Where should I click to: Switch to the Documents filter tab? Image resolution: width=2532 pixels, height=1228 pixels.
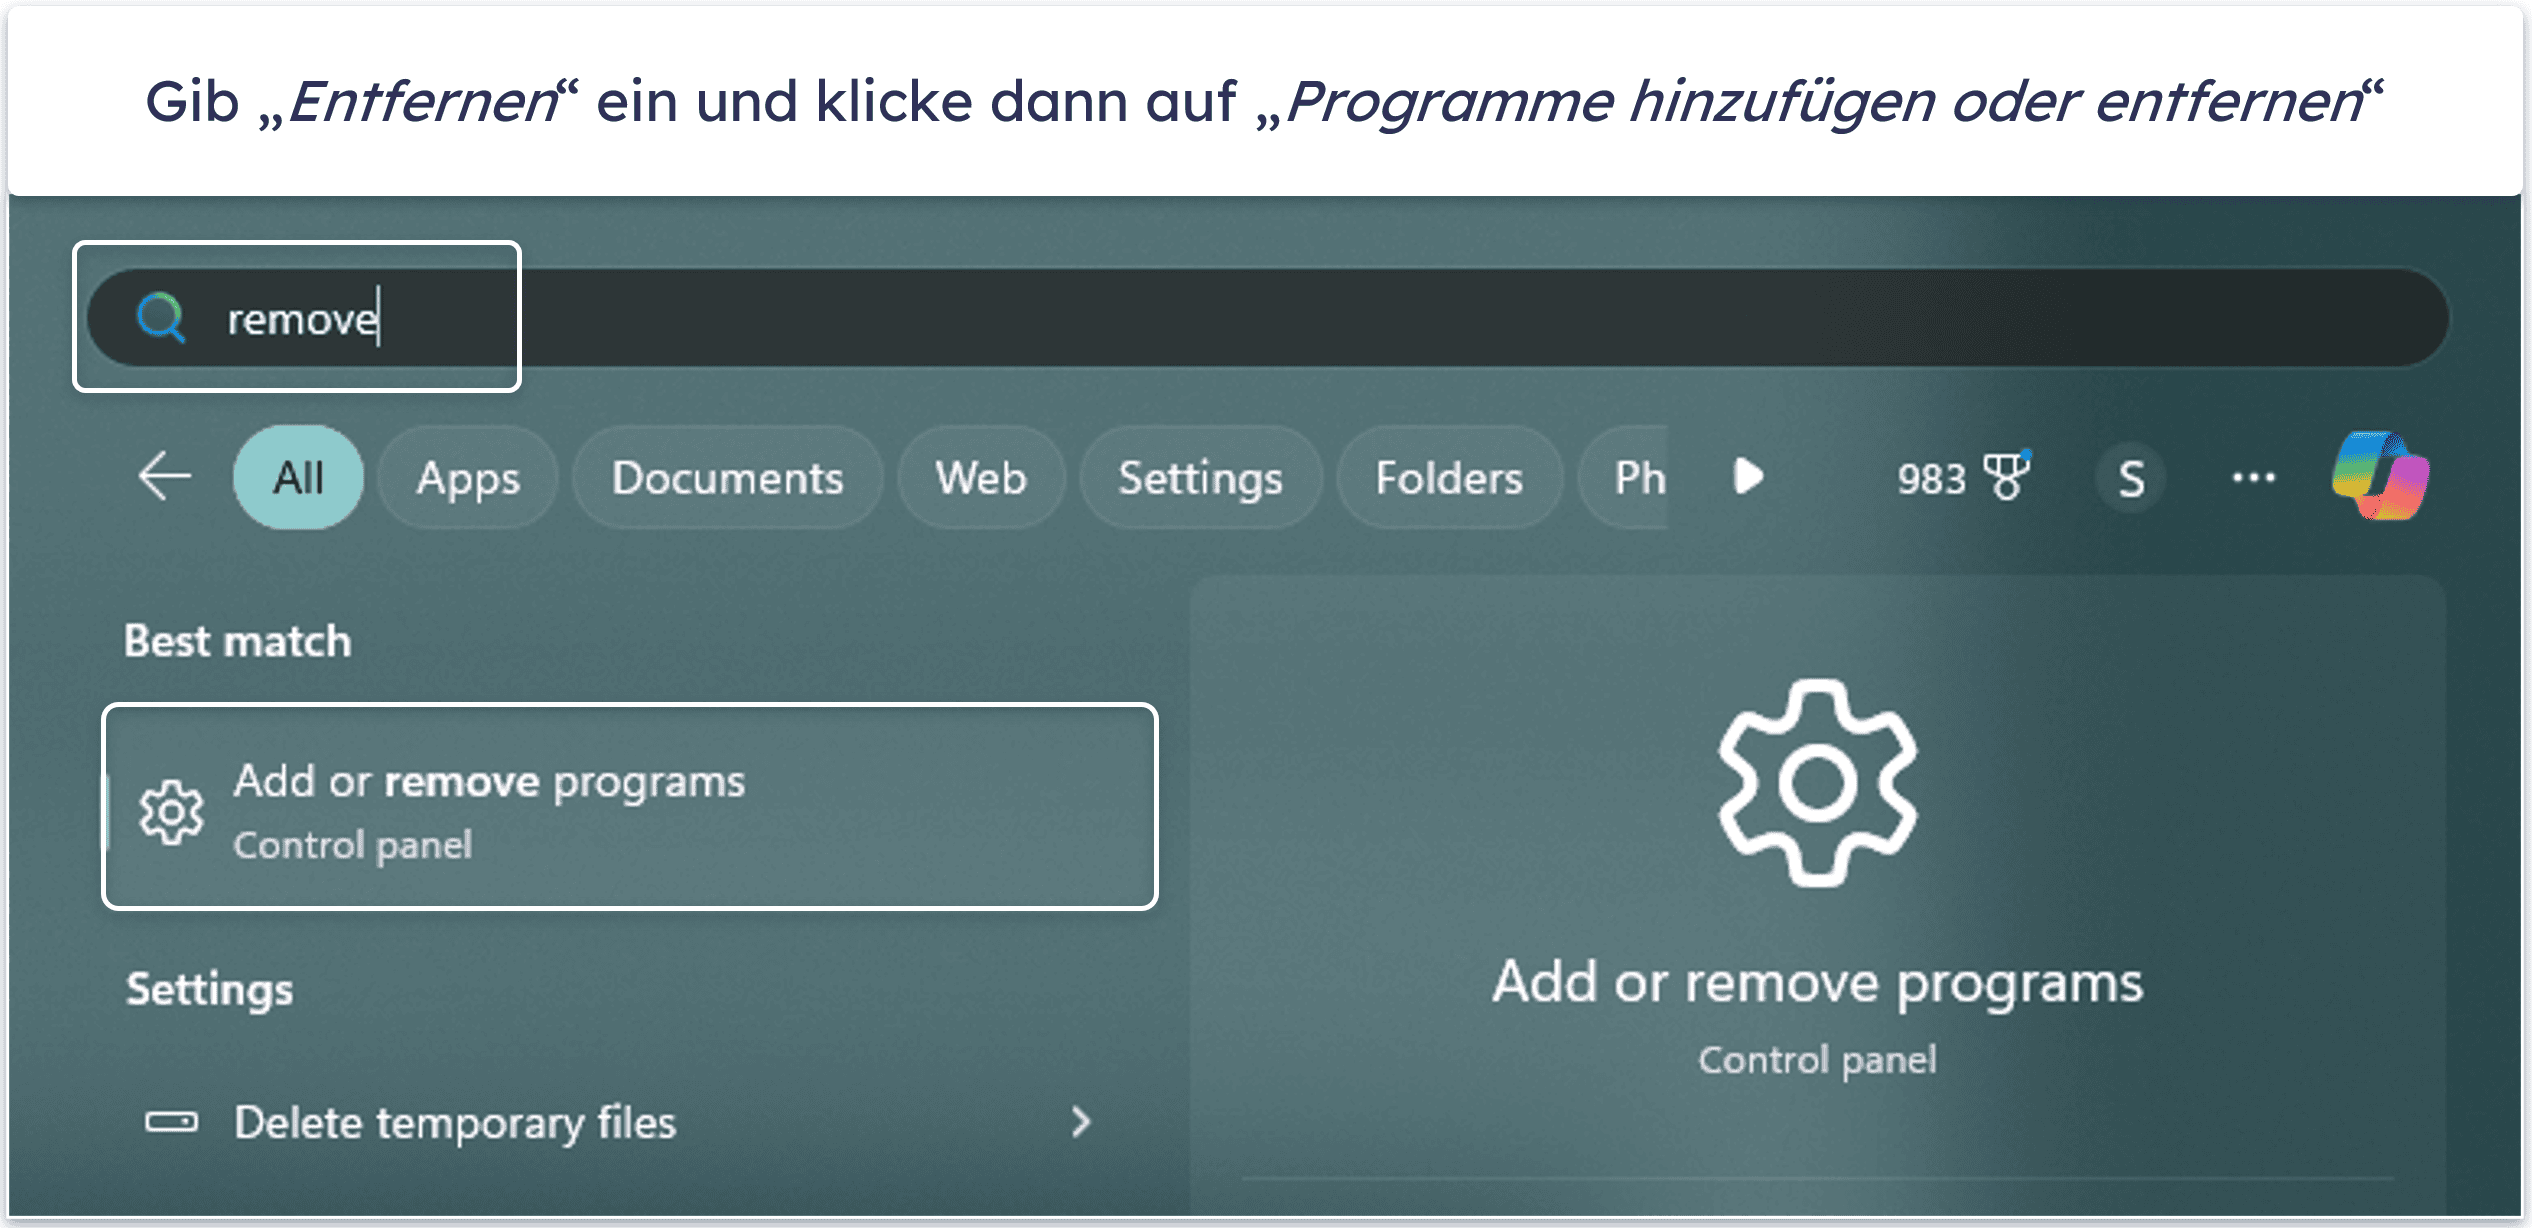(727, 478)
